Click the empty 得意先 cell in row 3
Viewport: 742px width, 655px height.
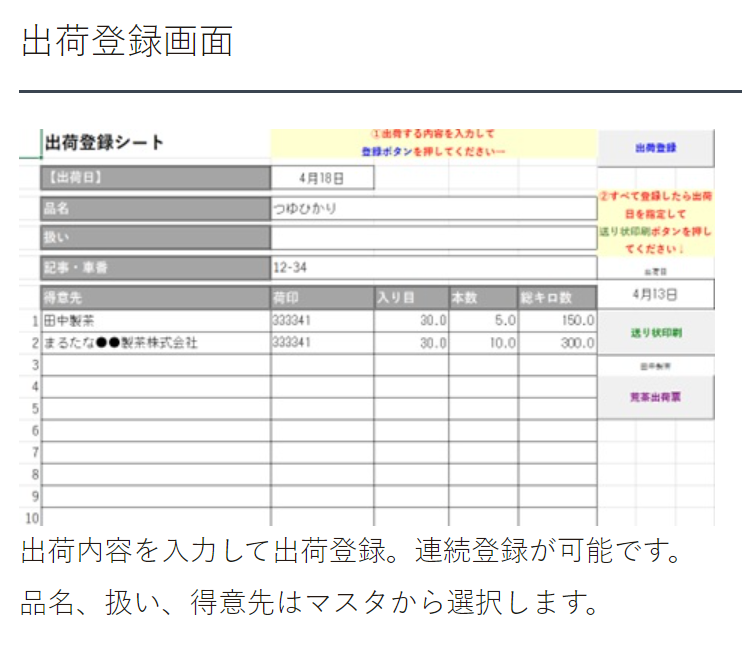(x=155, y=365)
